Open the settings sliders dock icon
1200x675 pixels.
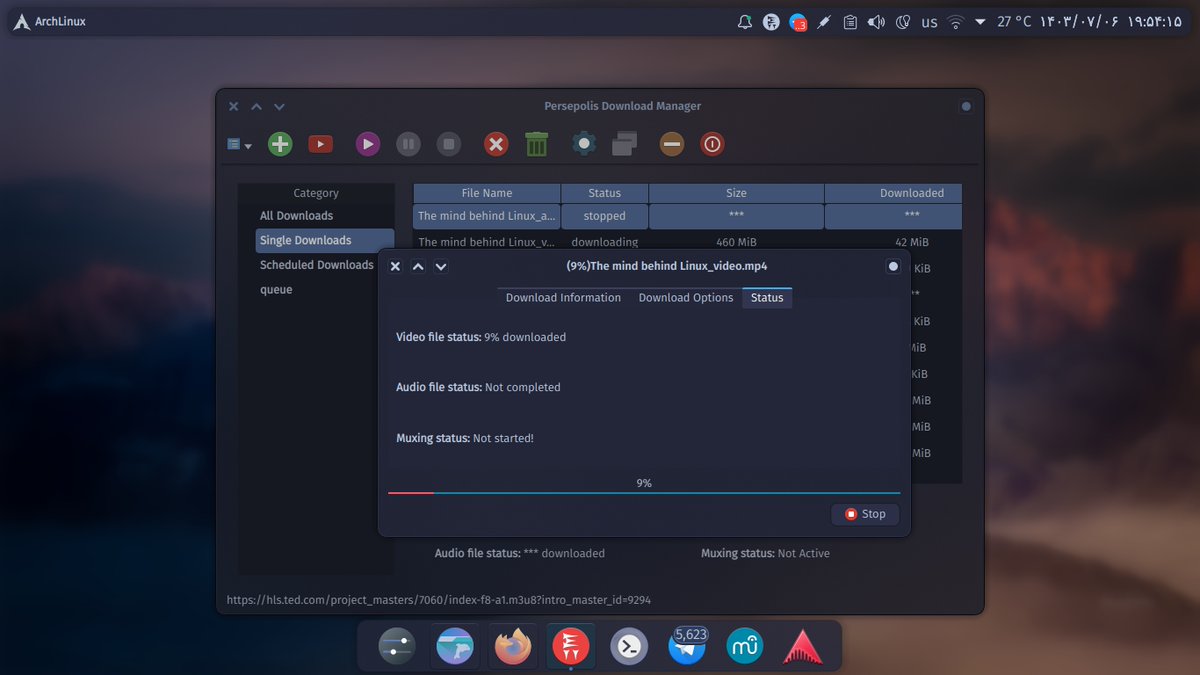[x=397, y=647]
